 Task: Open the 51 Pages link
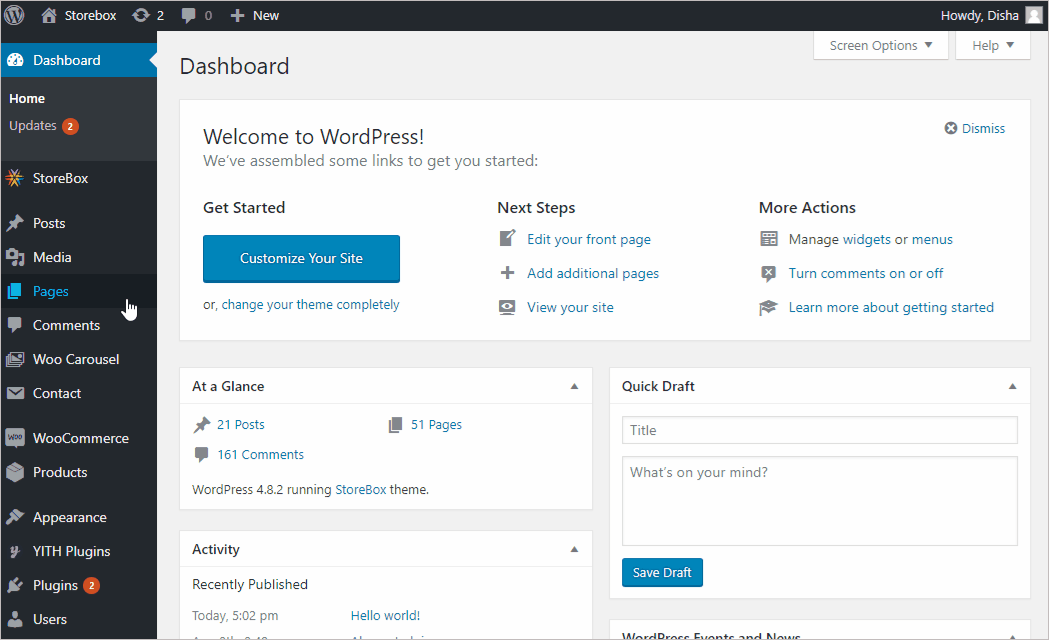[436, 425]
